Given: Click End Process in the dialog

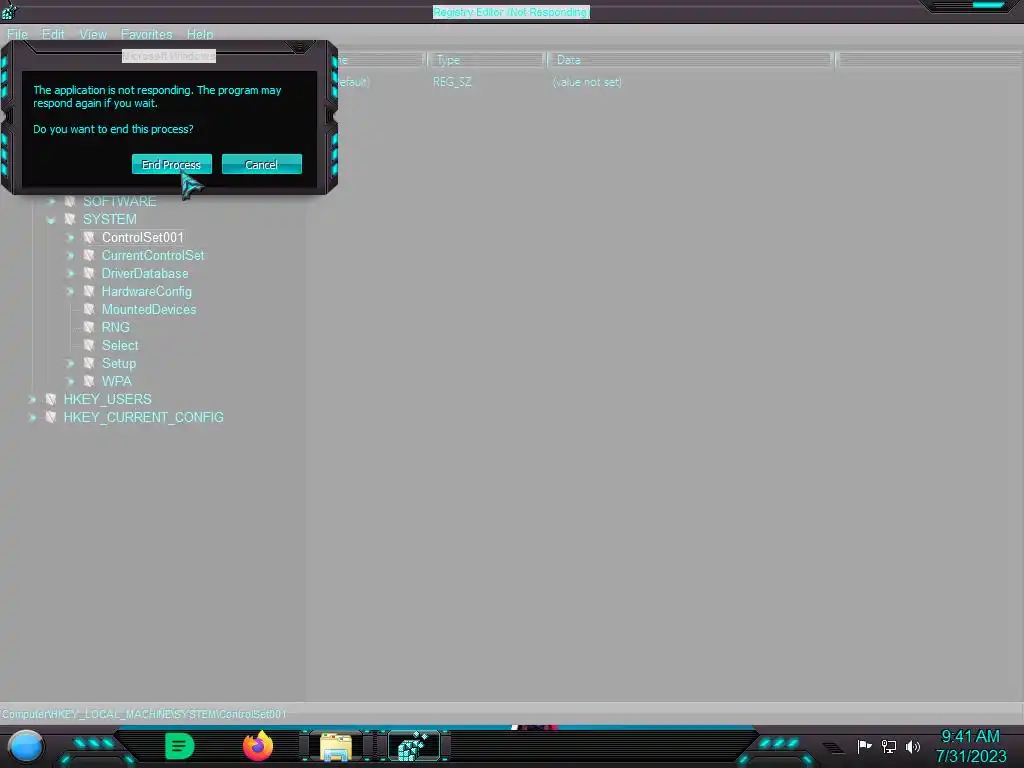Looking at the screenshot, I should click(172, 165).
